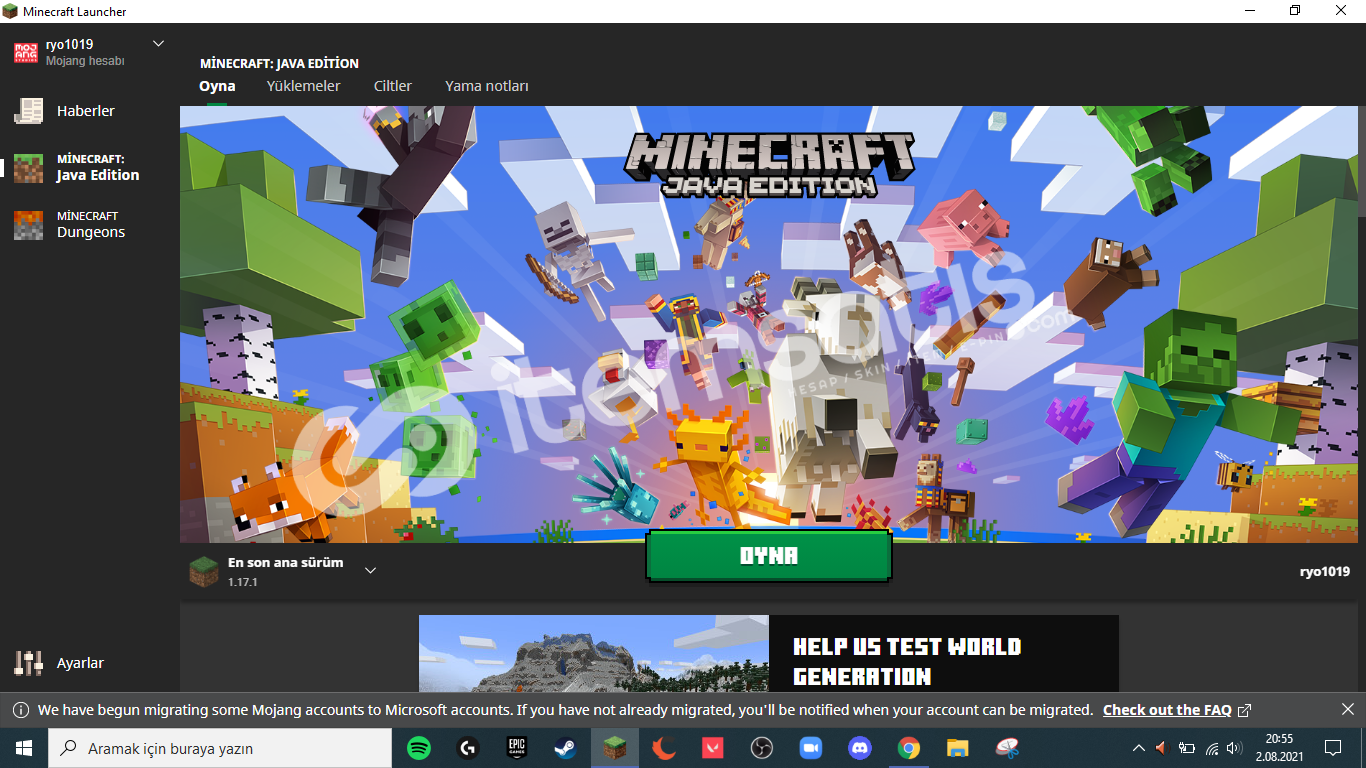
Task: Open Logitech G HUB from taskbar
Action: tap(468, 748)
